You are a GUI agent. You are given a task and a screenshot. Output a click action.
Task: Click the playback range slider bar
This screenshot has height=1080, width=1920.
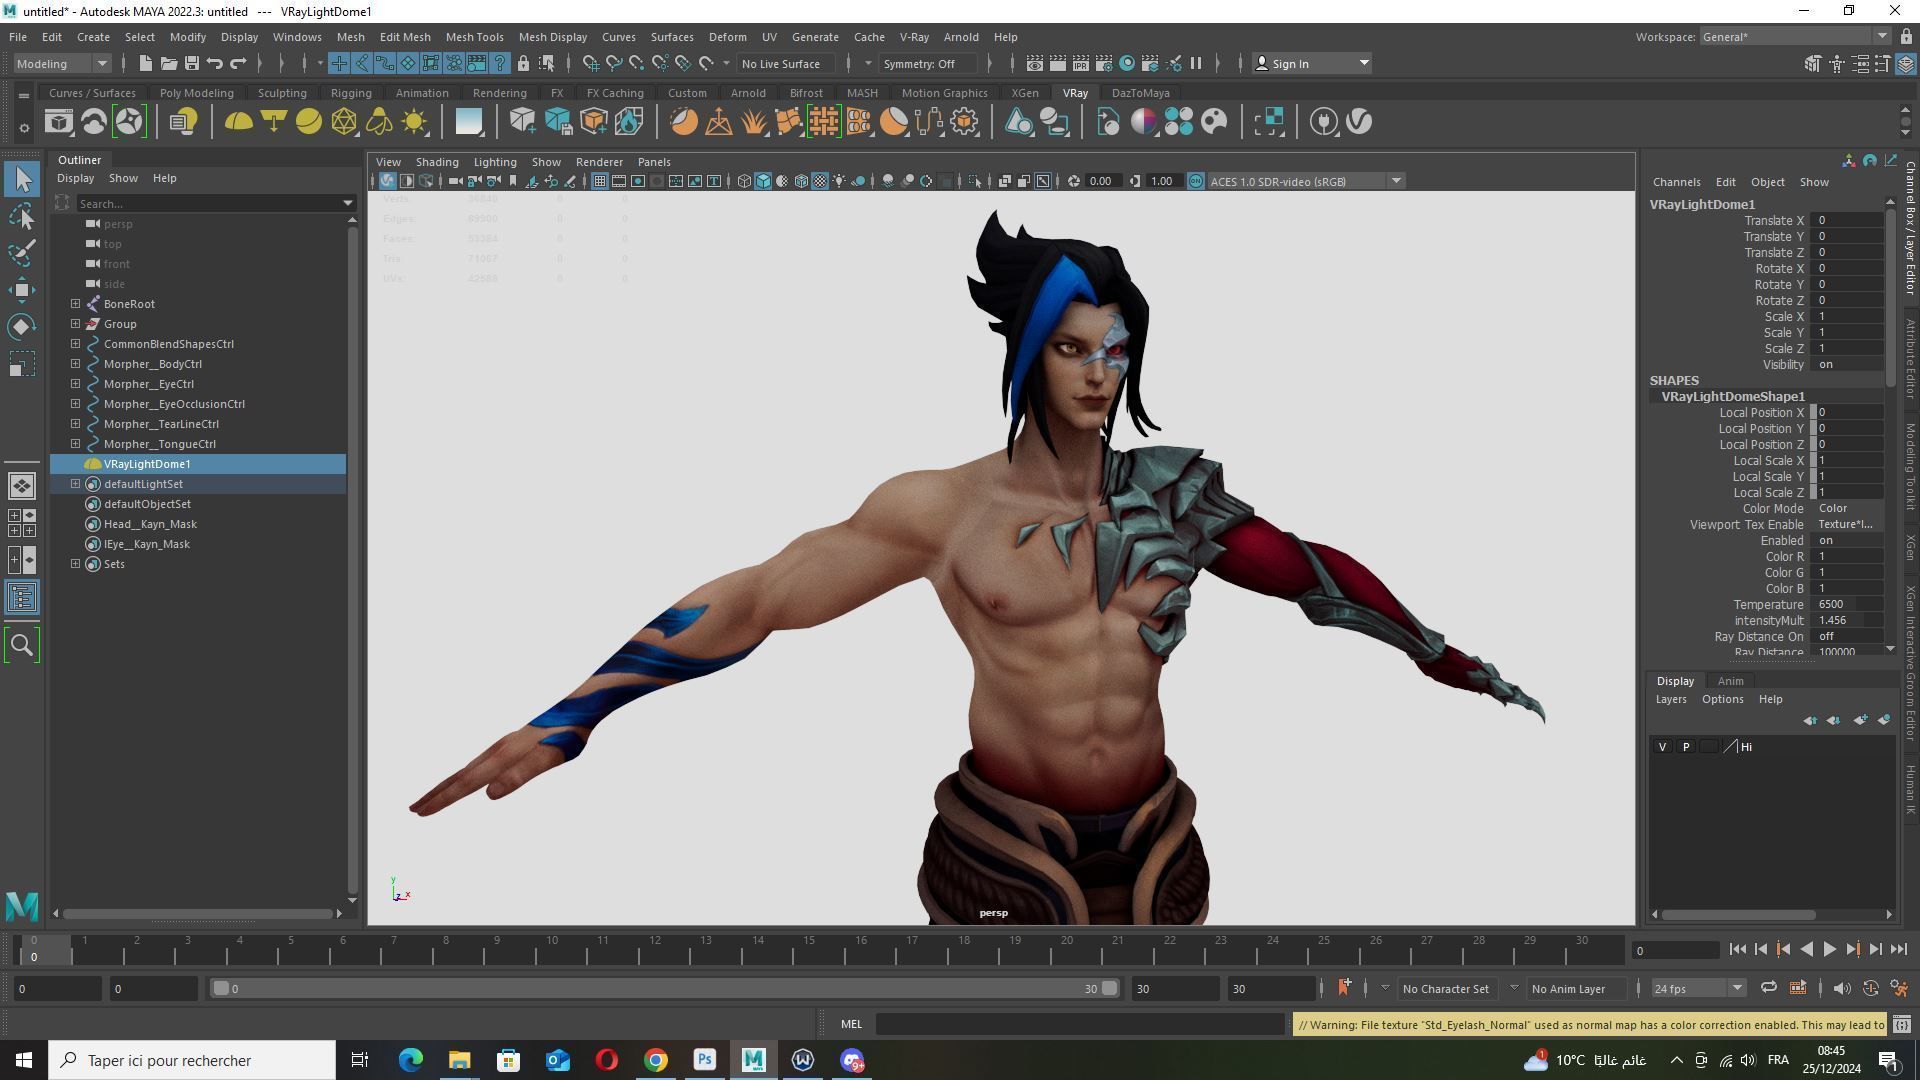point(665,988)
